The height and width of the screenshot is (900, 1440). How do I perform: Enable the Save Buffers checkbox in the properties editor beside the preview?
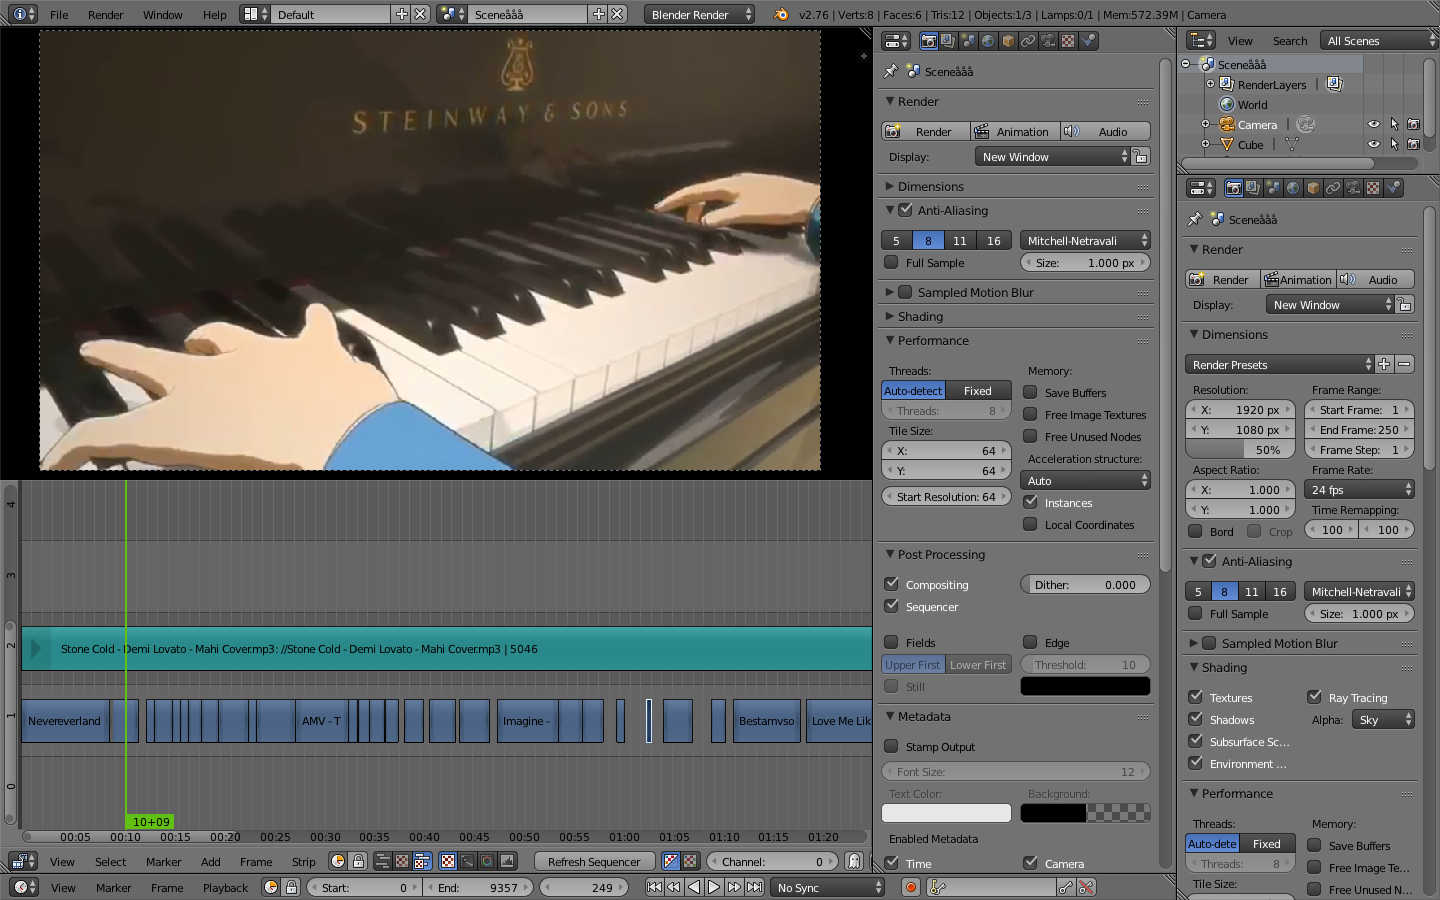click(x=1030, y=392)
